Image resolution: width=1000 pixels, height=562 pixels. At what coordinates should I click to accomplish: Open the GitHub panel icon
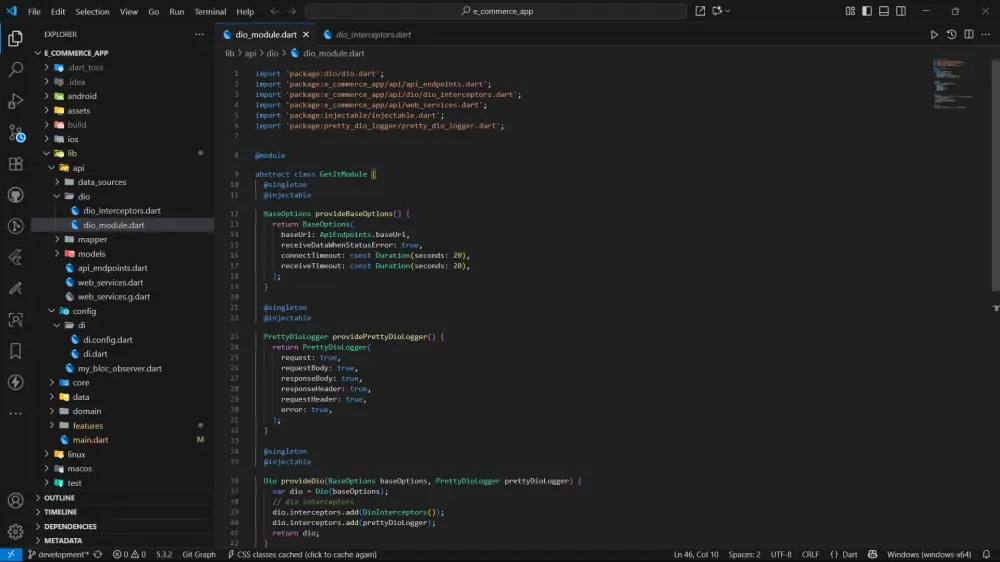15,195
